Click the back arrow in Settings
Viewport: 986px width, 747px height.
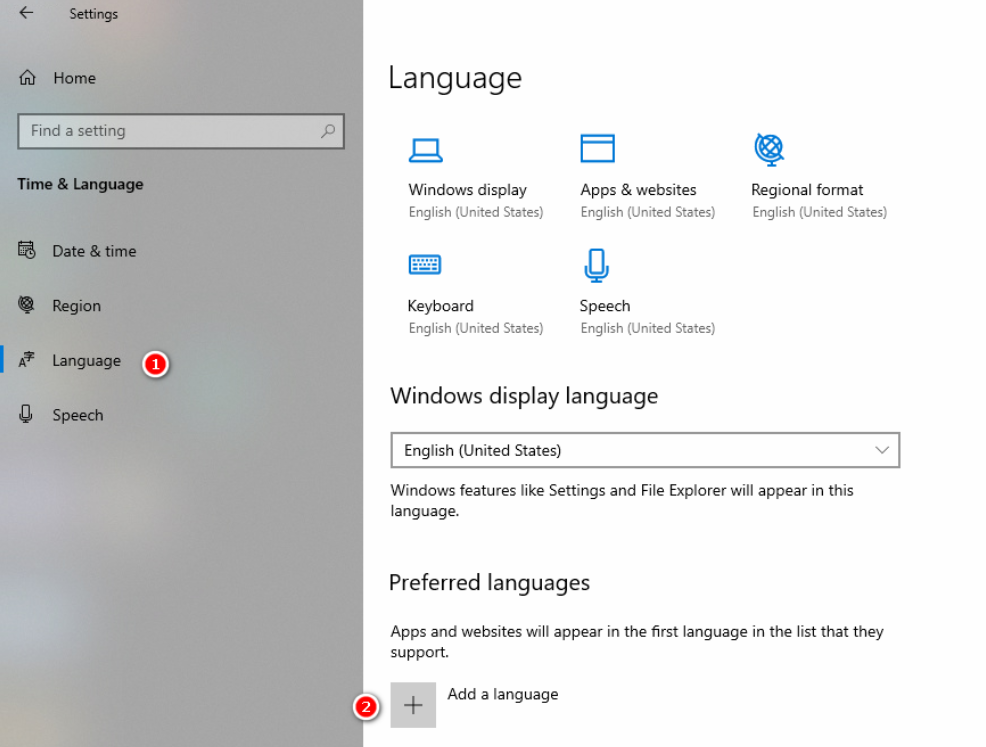click(26, 13)
